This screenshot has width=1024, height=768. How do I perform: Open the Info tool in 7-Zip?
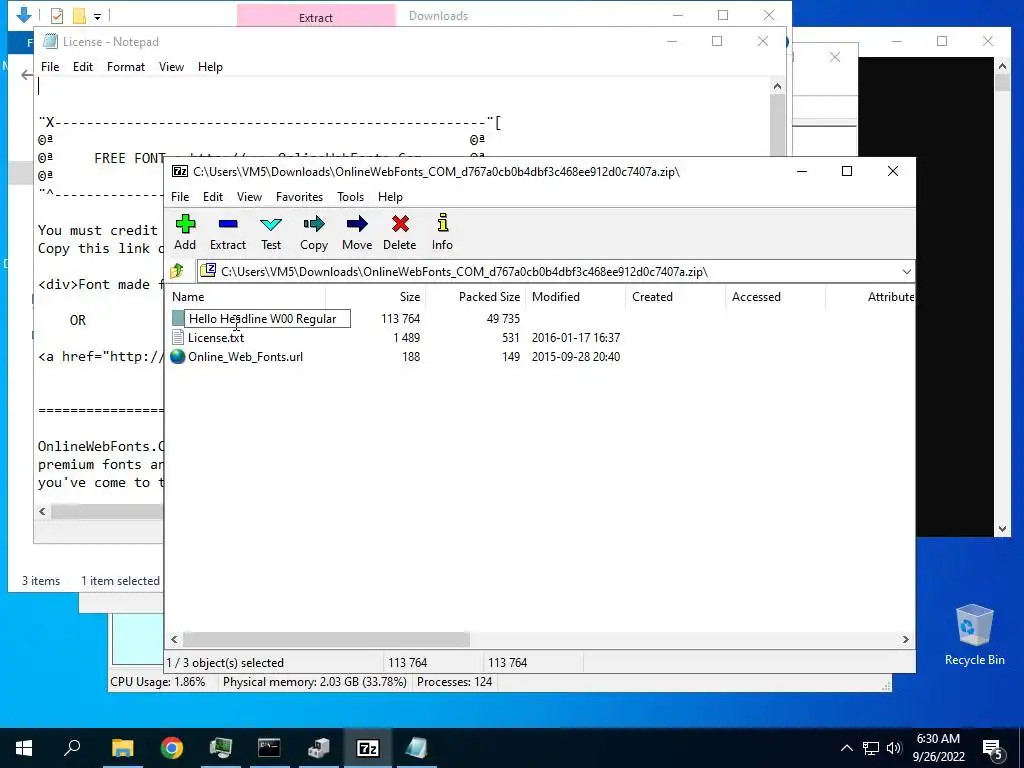pyautogui.click(x=442, y=232)
